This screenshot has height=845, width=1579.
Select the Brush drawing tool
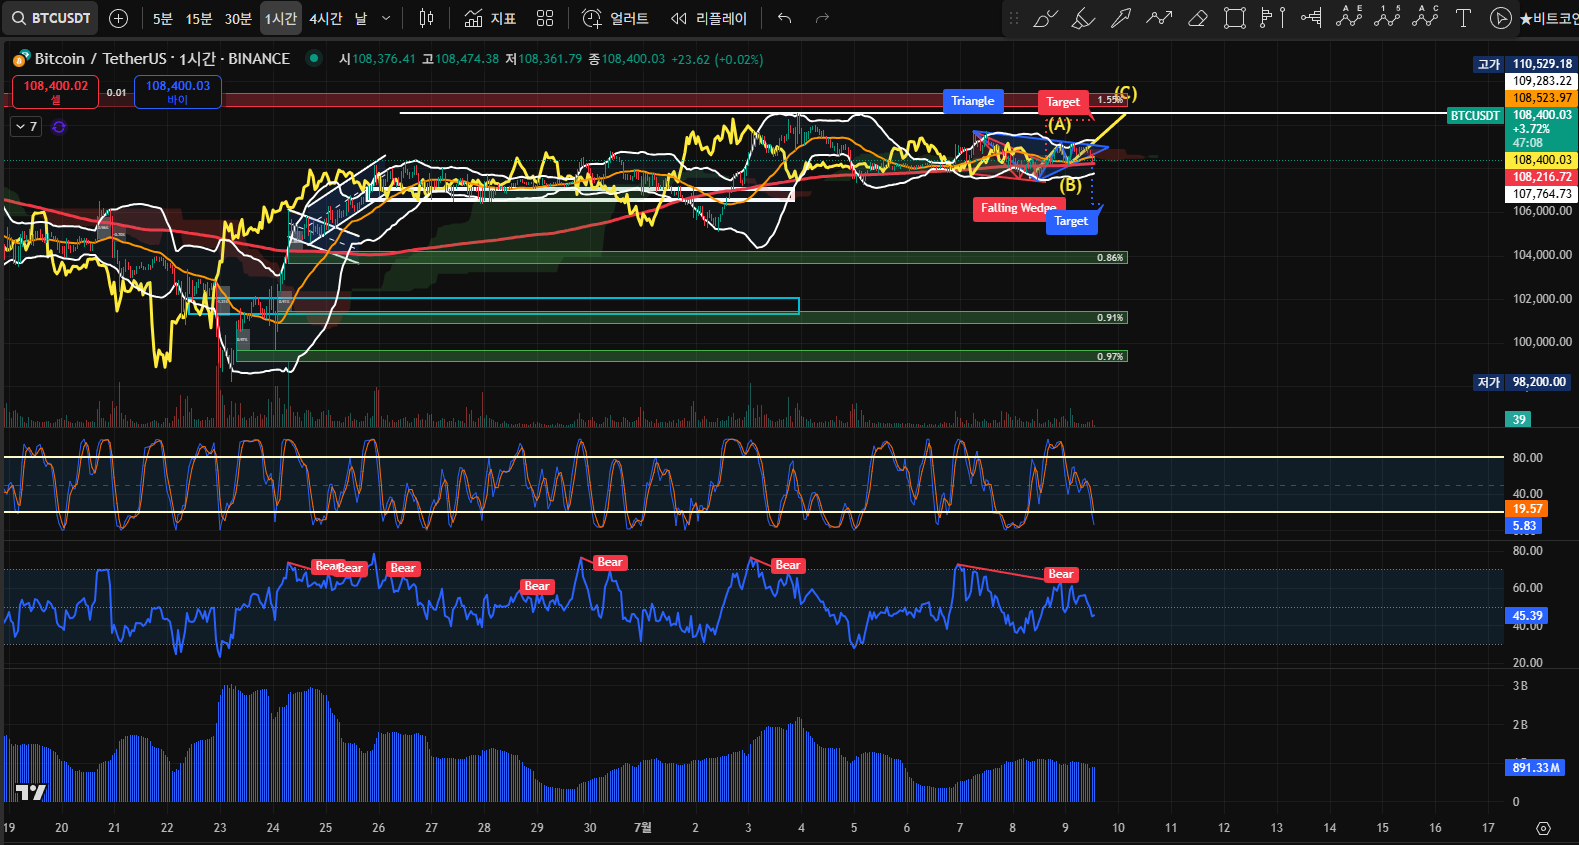1045,18
